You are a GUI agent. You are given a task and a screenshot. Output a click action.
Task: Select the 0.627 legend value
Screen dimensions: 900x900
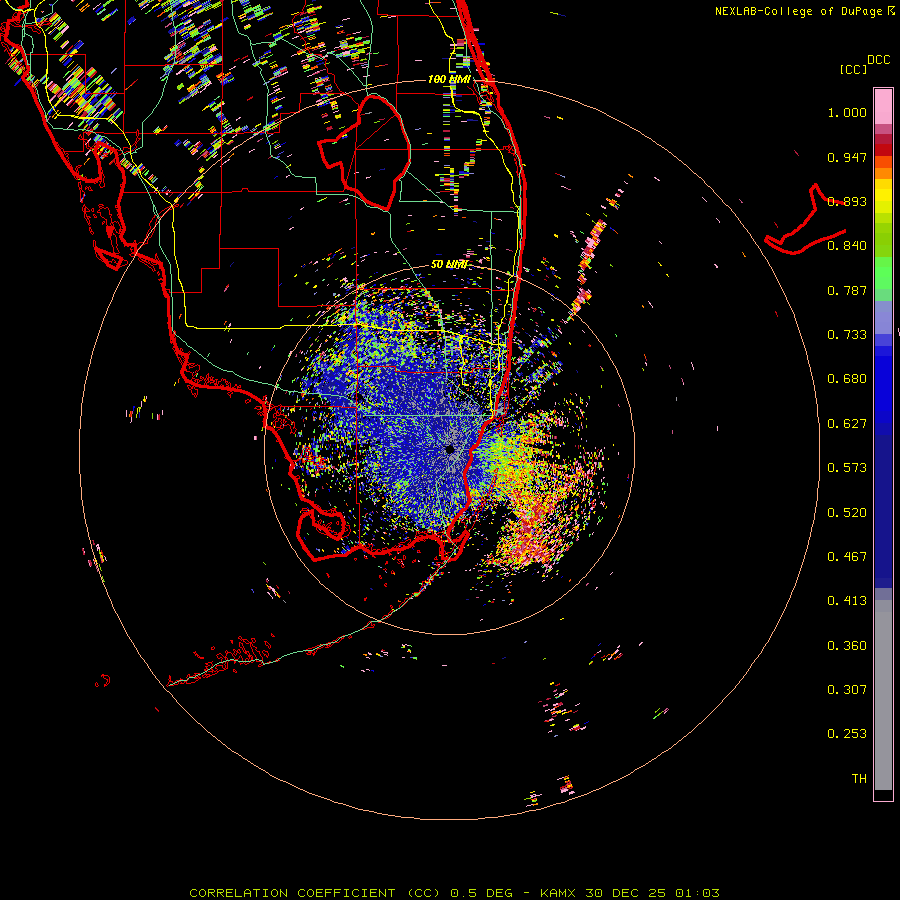click(847, 424)
